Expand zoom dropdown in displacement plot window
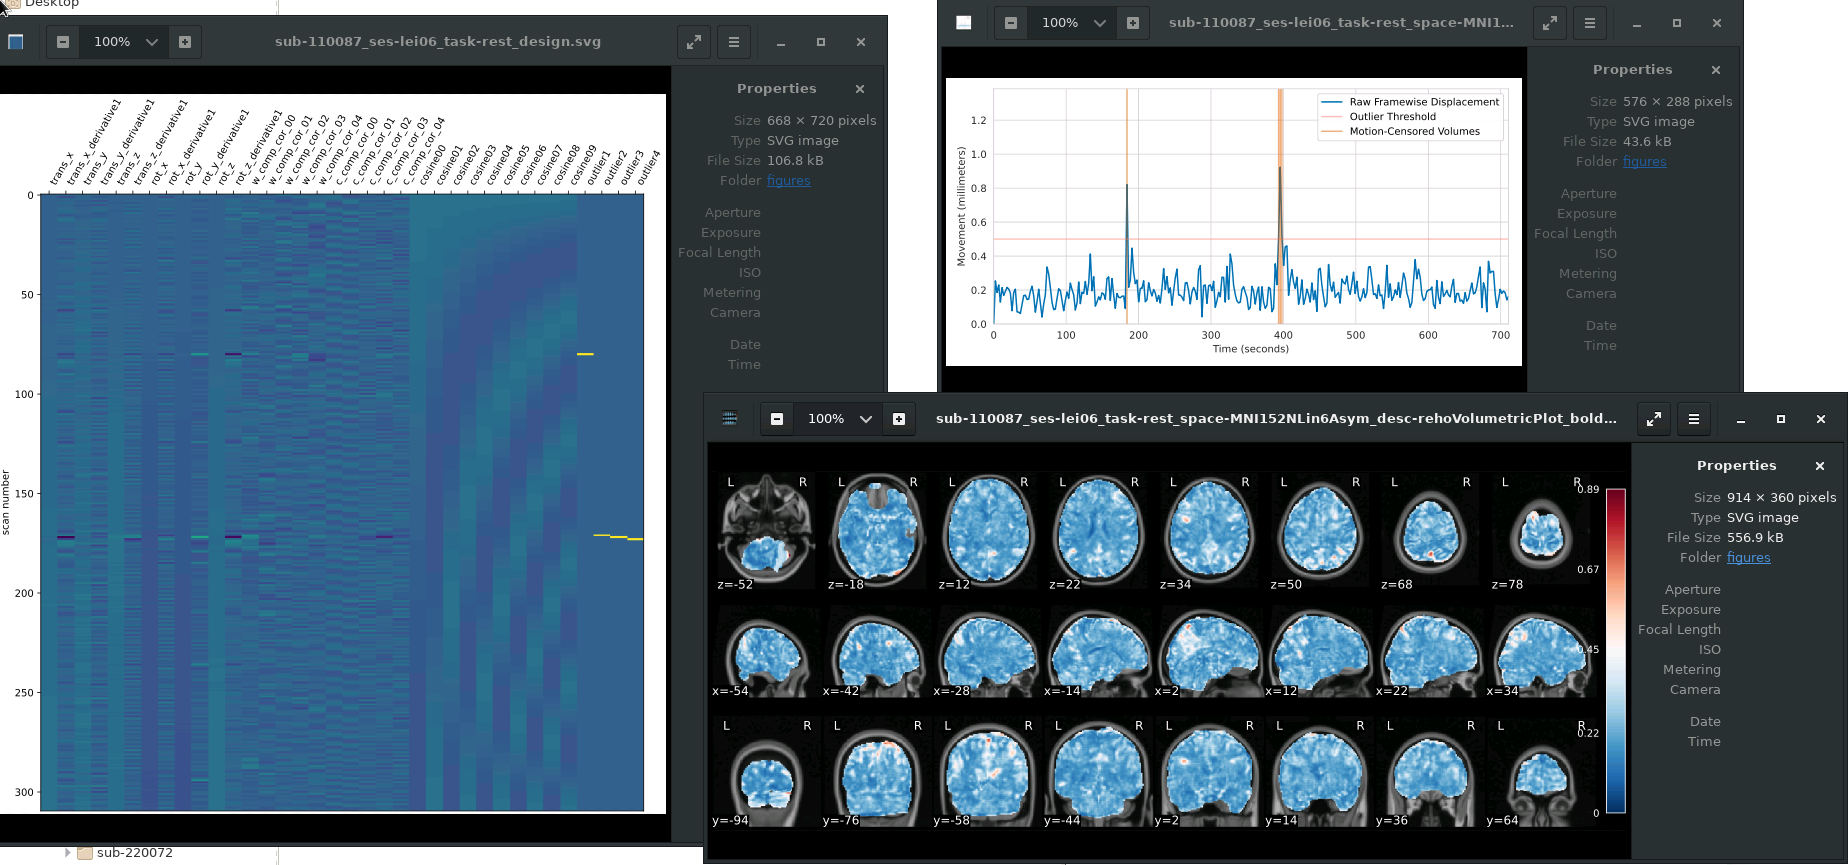 pyautogui.click(x=1100, y=23)
